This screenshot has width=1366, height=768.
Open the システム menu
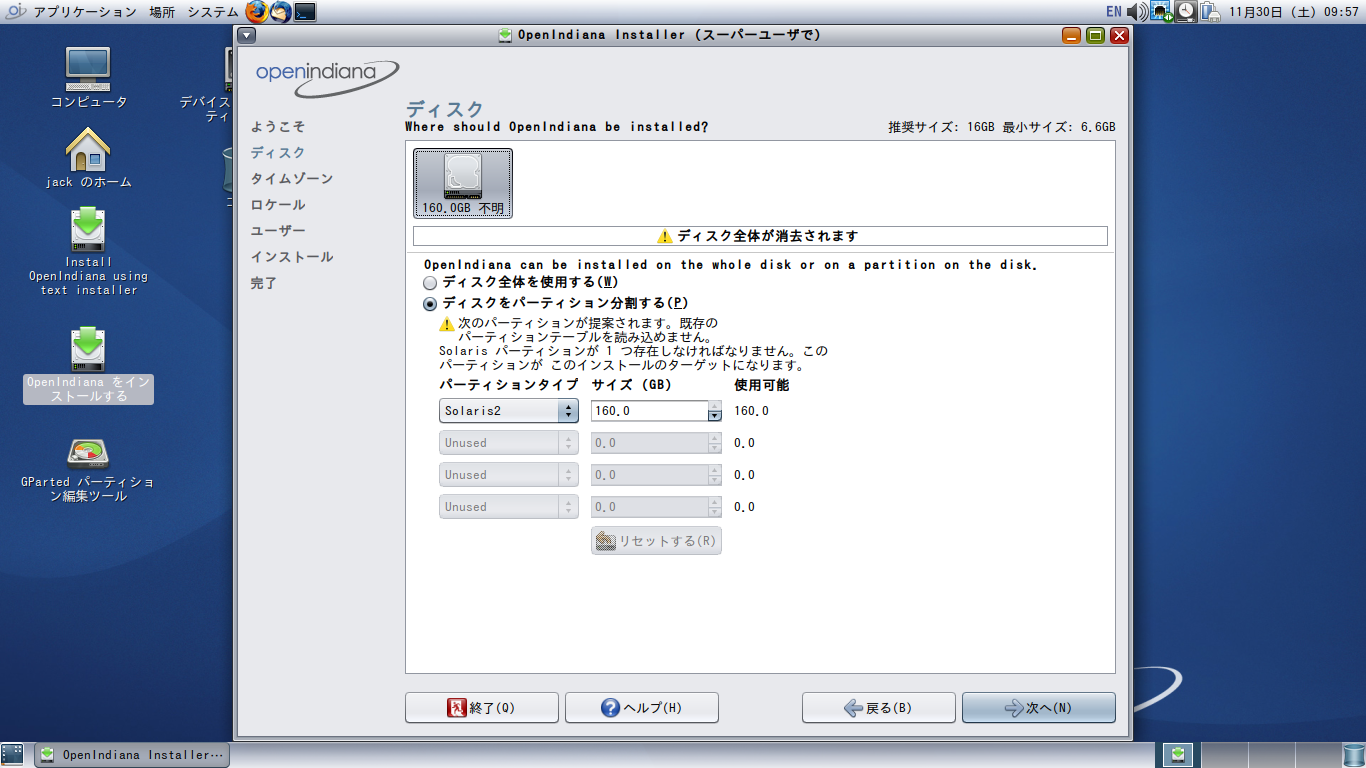click(x=212, y=12)
